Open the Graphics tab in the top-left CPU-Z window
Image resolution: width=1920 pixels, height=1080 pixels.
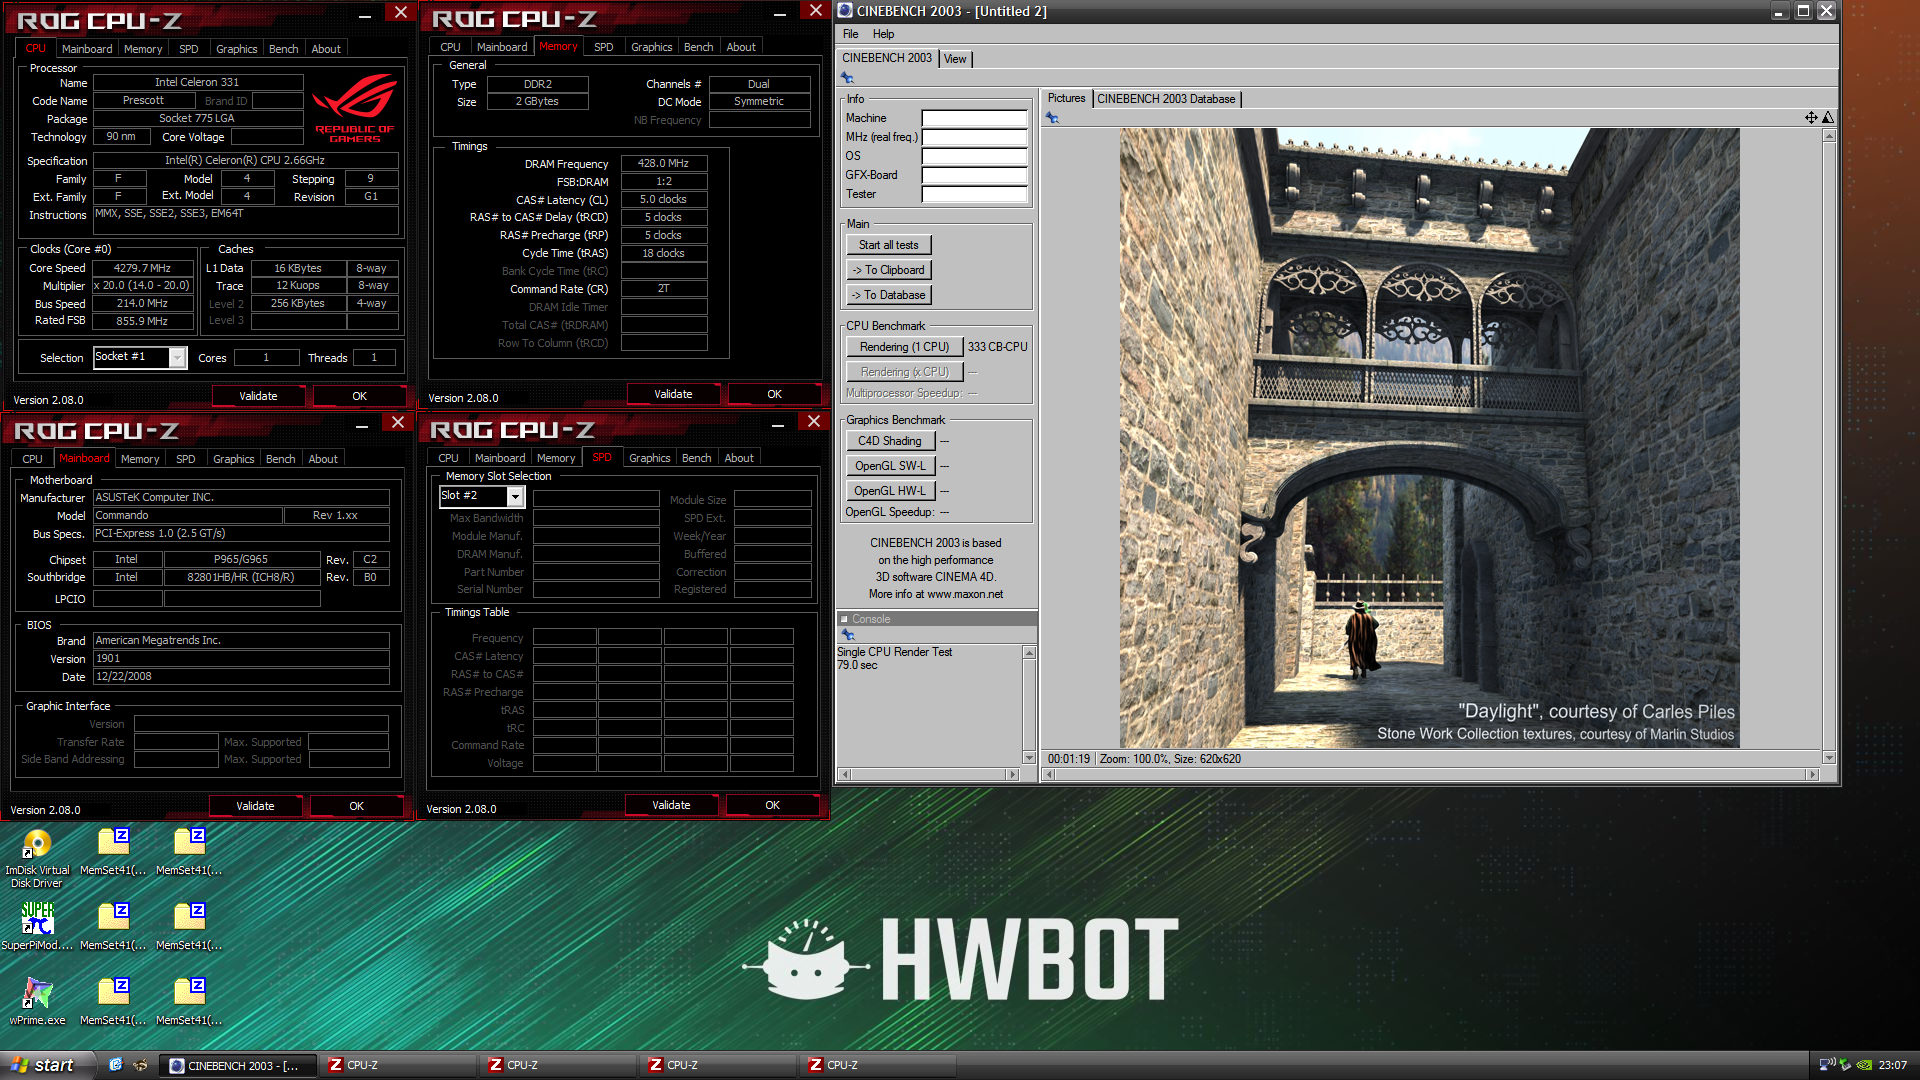tap(237, 49)
